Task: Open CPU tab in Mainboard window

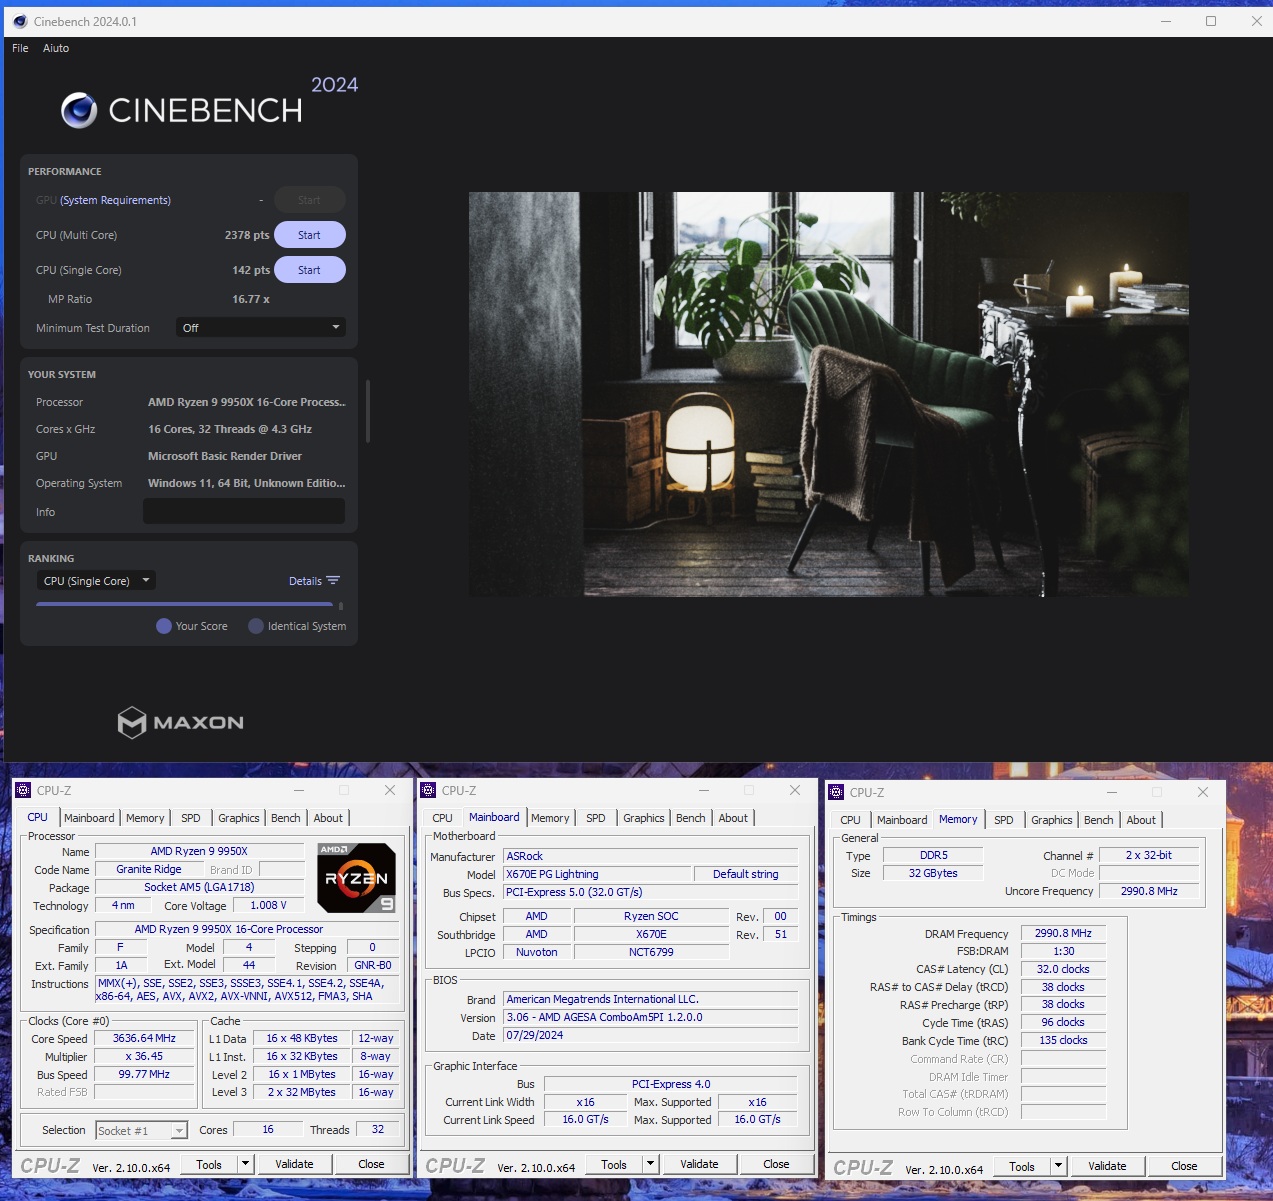Action: pos(442,818)
